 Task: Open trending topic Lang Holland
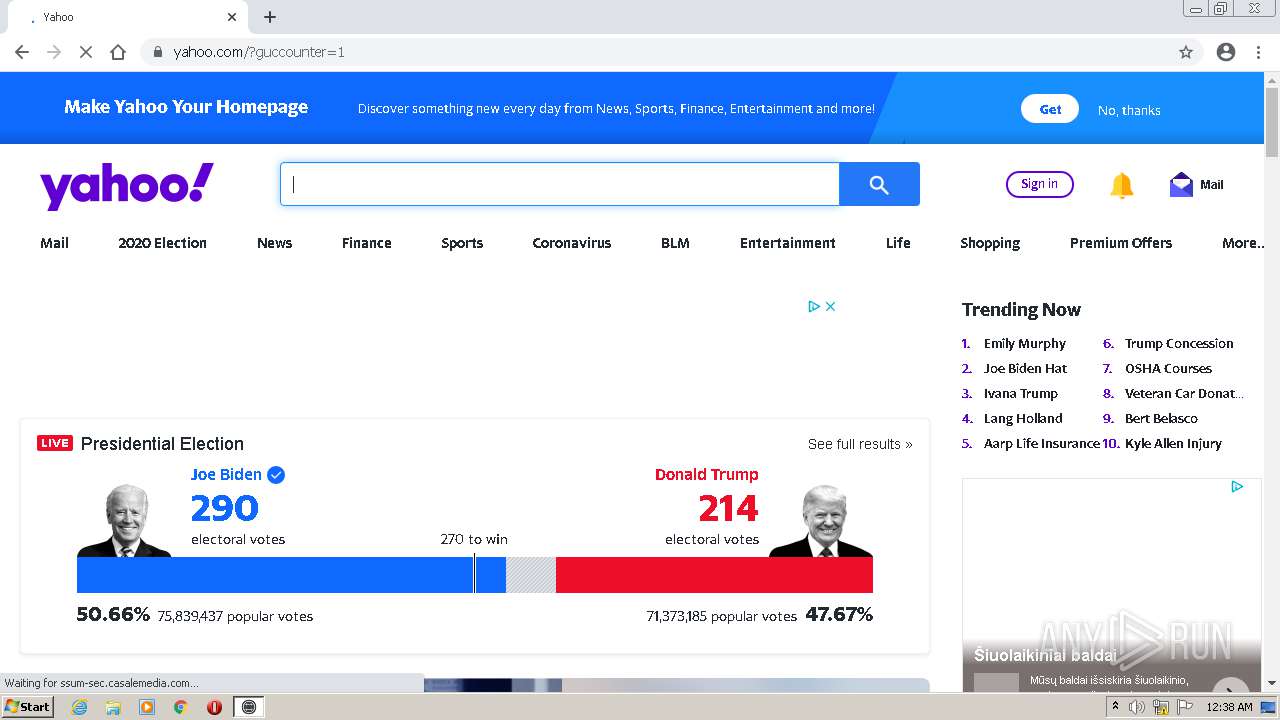(x=1023, y=418)
